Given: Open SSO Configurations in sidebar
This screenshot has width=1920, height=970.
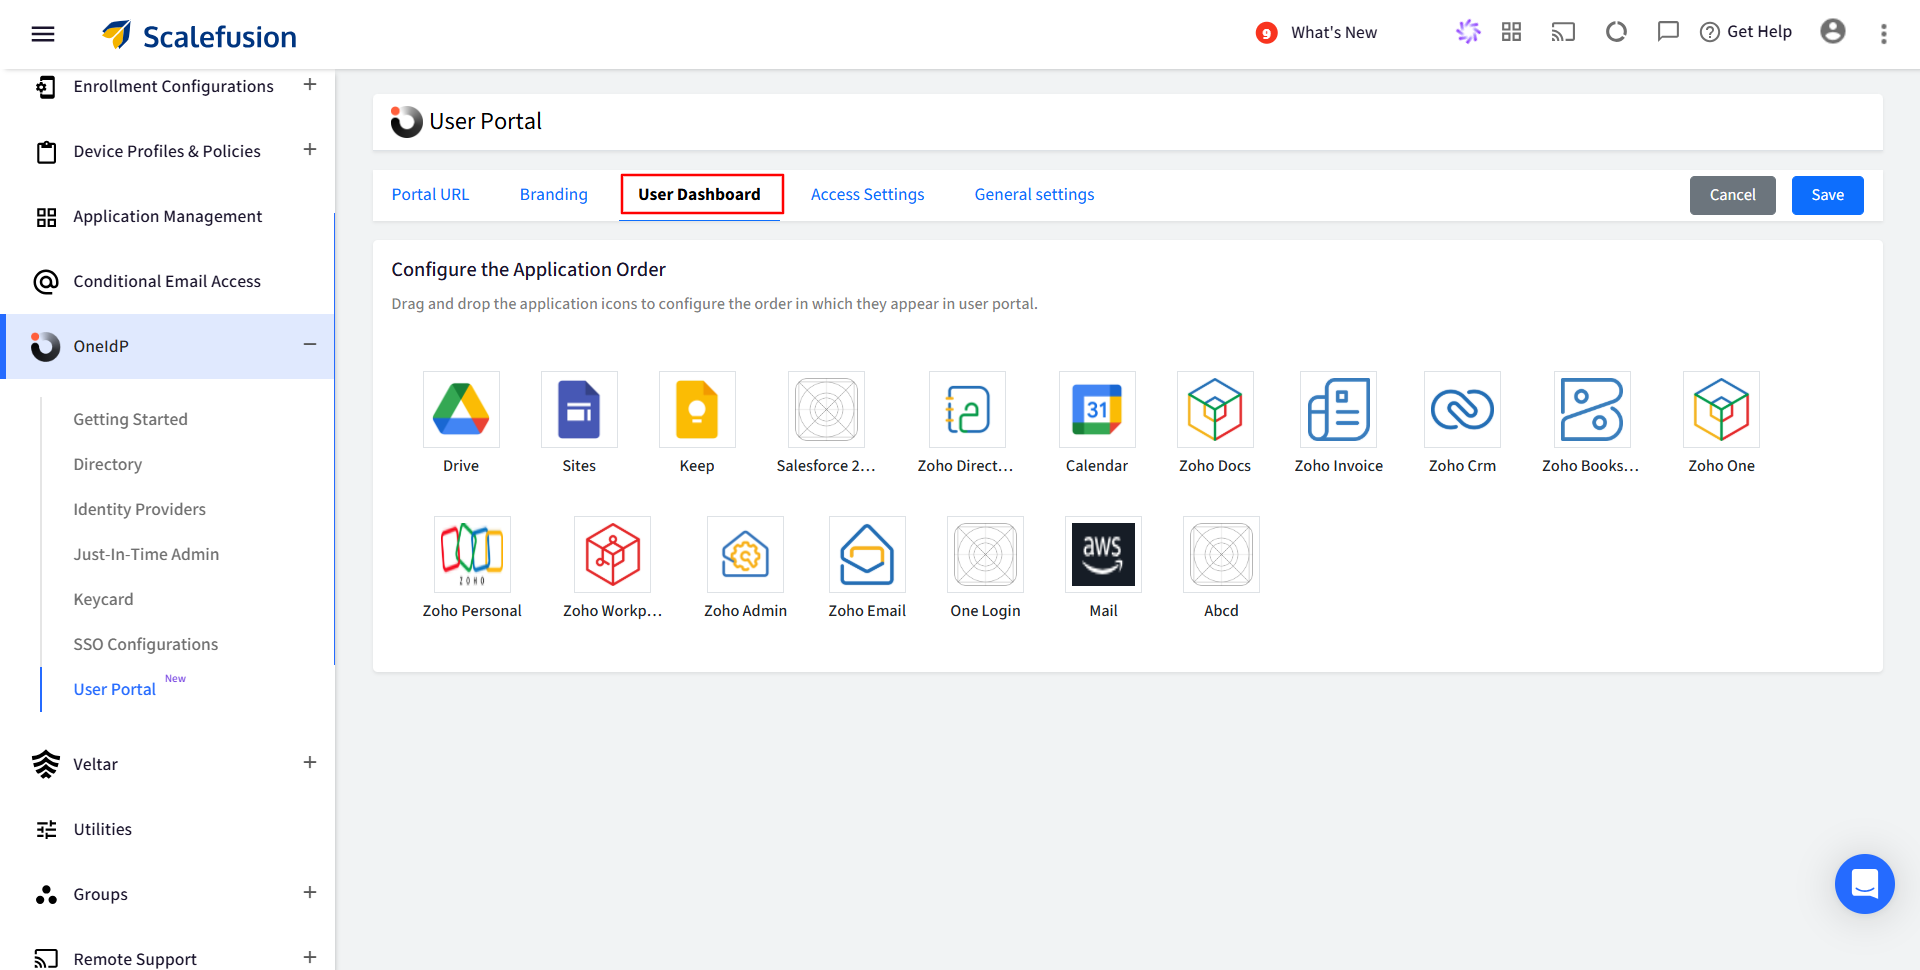Looking at the screenshot, I should tap(146, 644).
